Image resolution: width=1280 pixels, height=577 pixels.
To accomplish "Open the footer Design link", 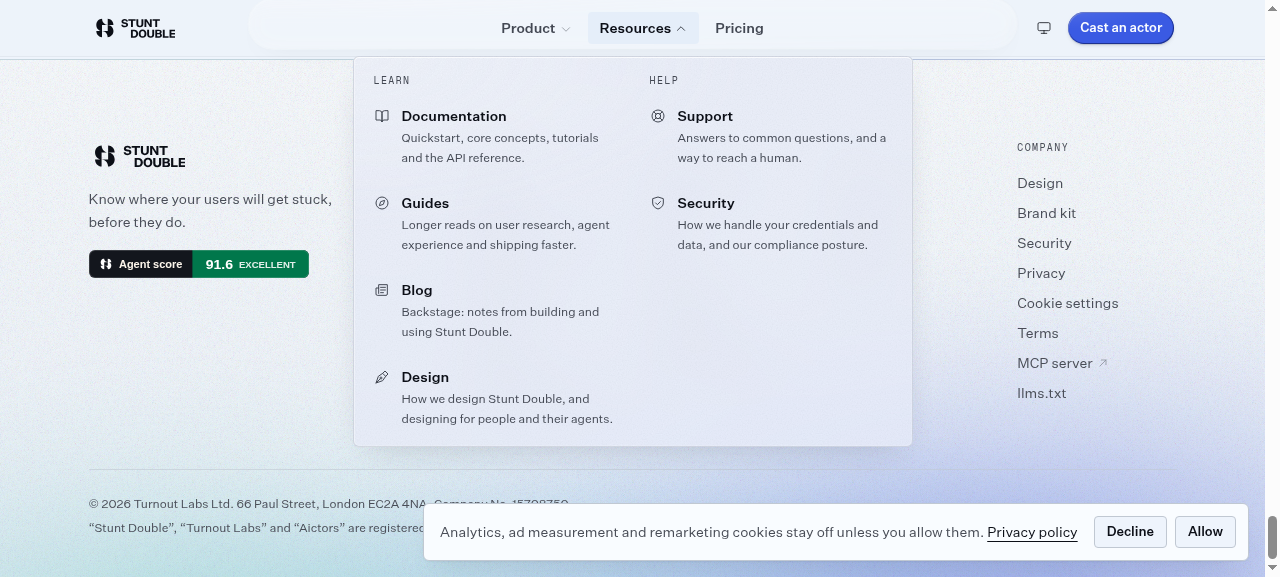I will 1040,183.
